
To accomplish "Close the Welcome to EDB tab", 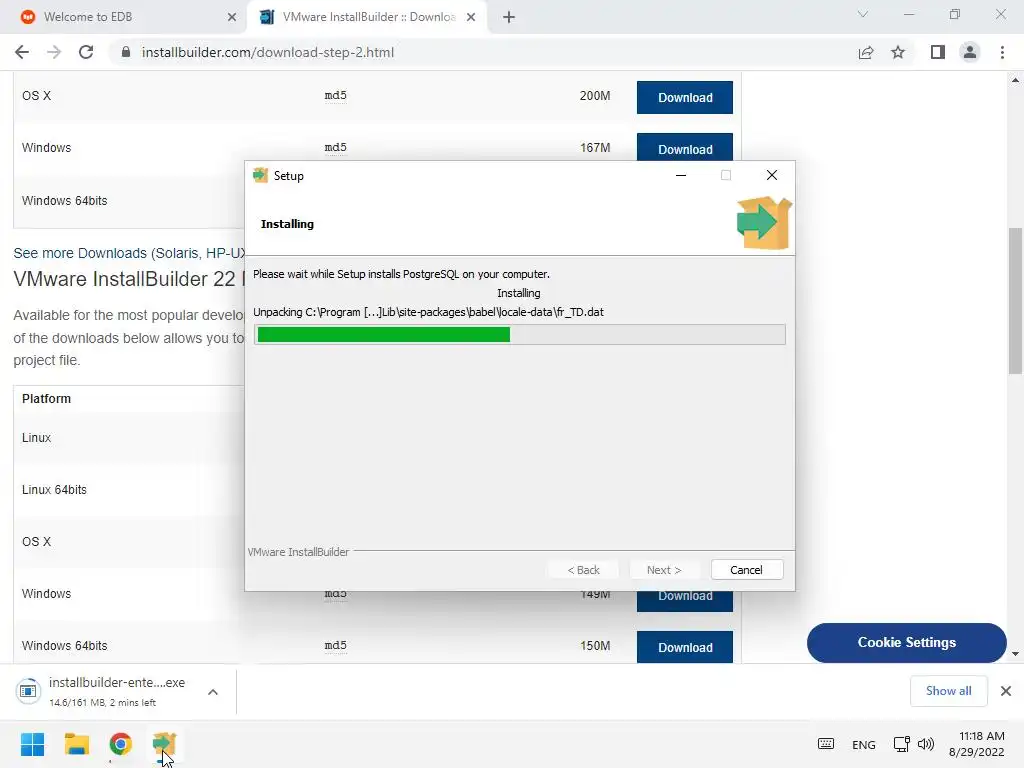I will pos(232,17).
